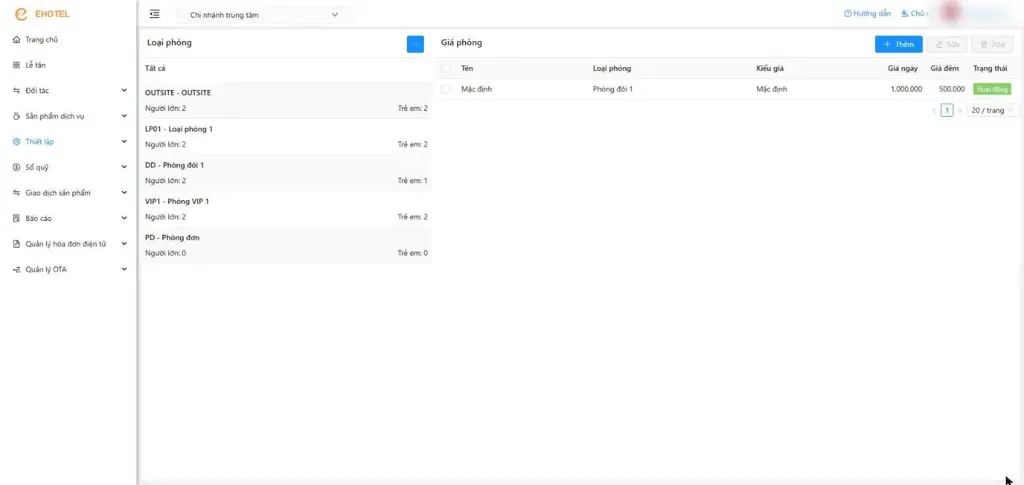
Task: Select PD - Phòng đơn room type
Action: click(x=285, y=245)
